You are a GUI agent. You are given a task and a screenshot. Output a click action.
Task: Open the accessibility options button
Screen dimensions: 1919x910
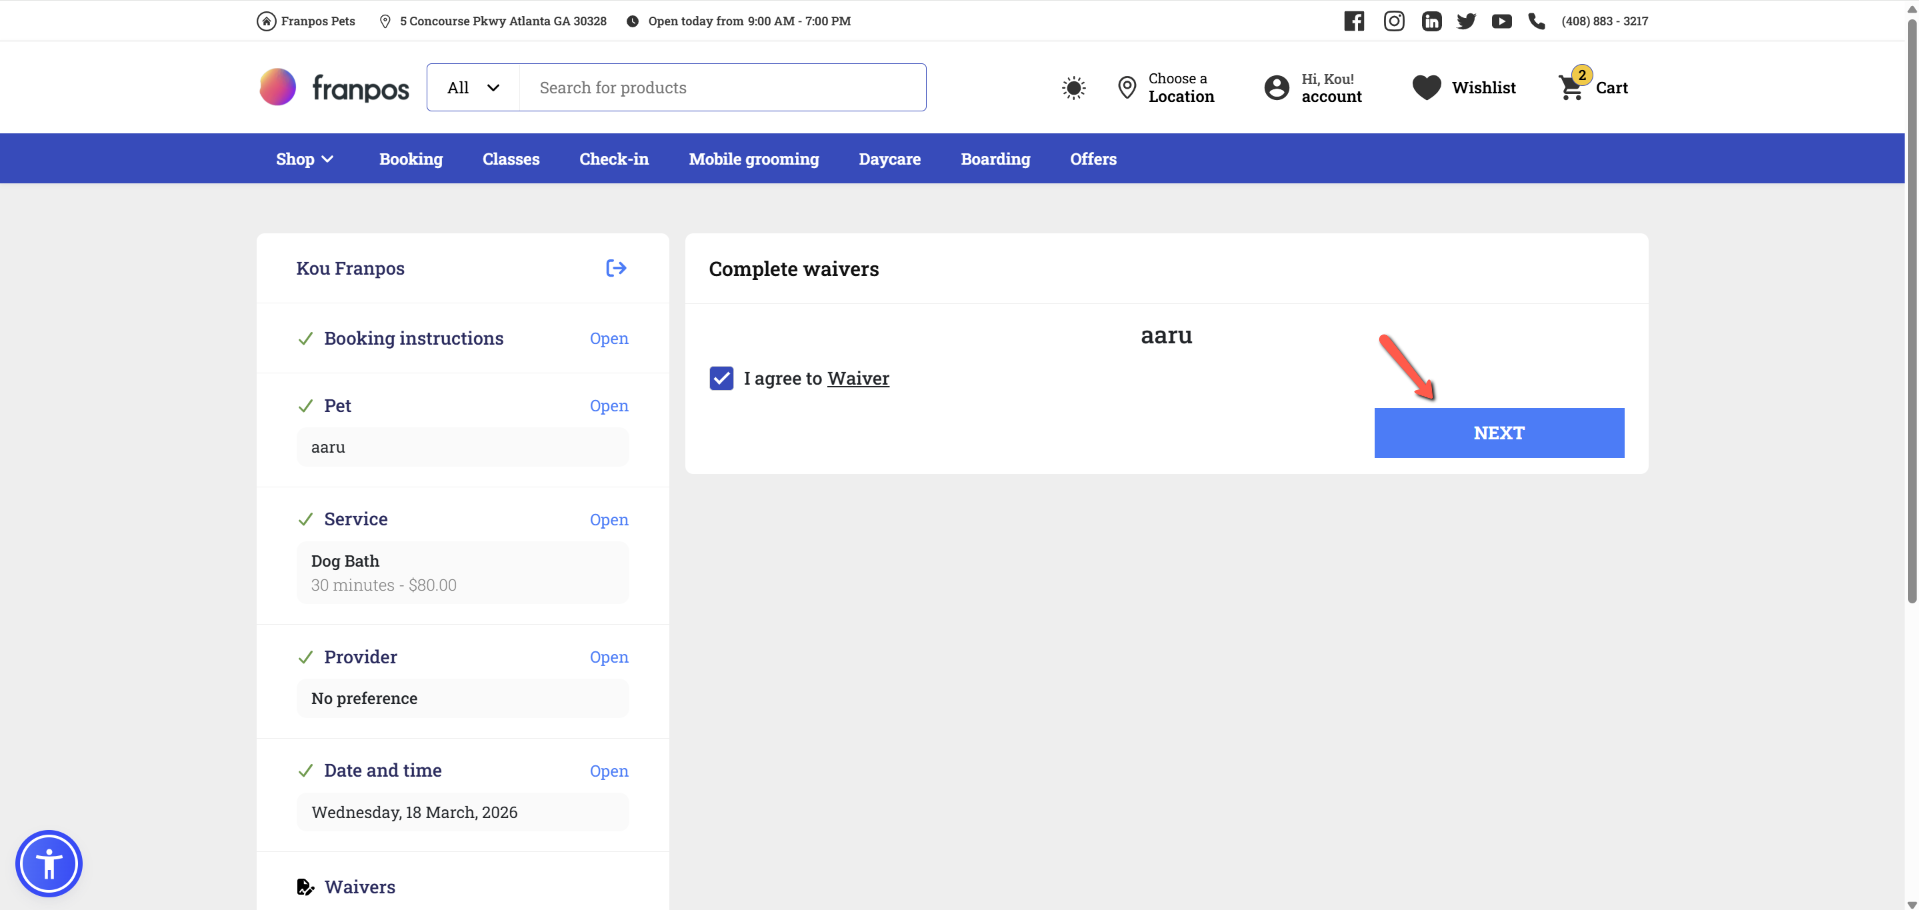coord(49,863)
